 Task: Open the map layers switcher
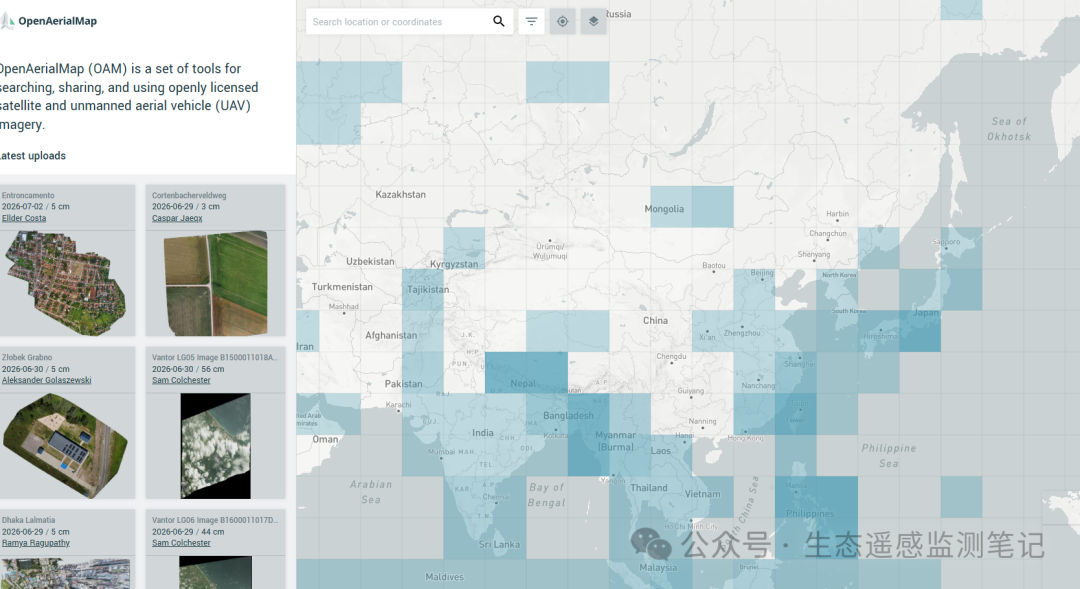click(x=594, y=21)
